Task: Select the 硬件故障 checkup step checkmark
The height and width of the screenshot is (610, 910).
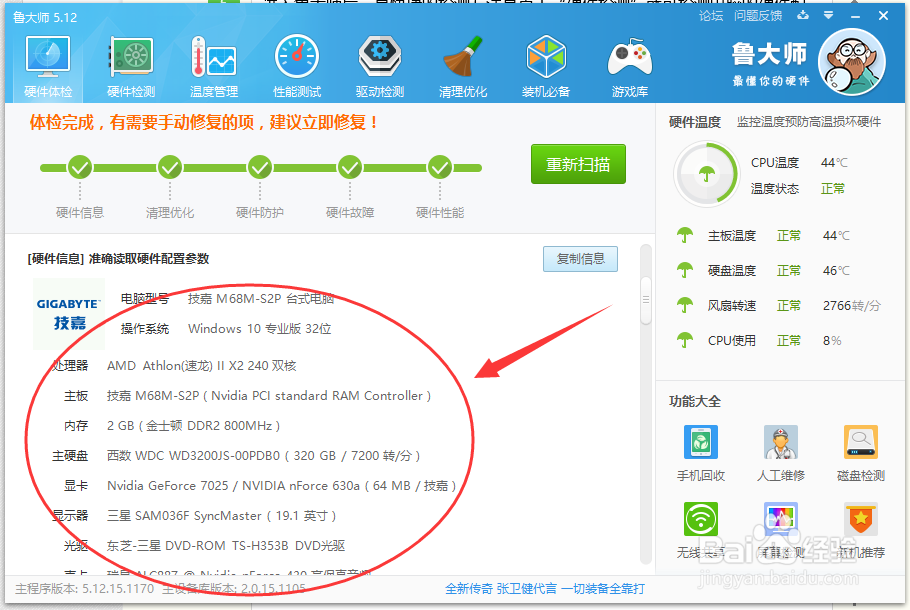Action: (x=350, y=168)
